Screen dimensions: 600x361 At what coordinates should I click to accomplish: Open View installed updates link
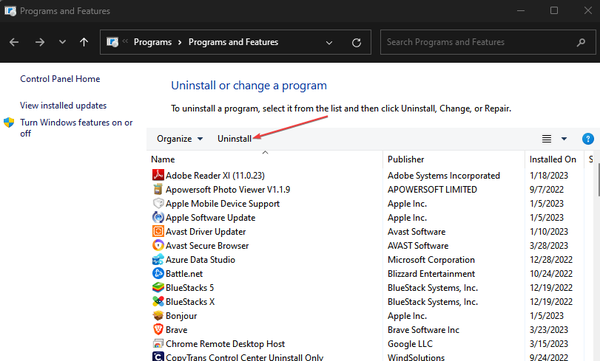(x=63, y=106)
